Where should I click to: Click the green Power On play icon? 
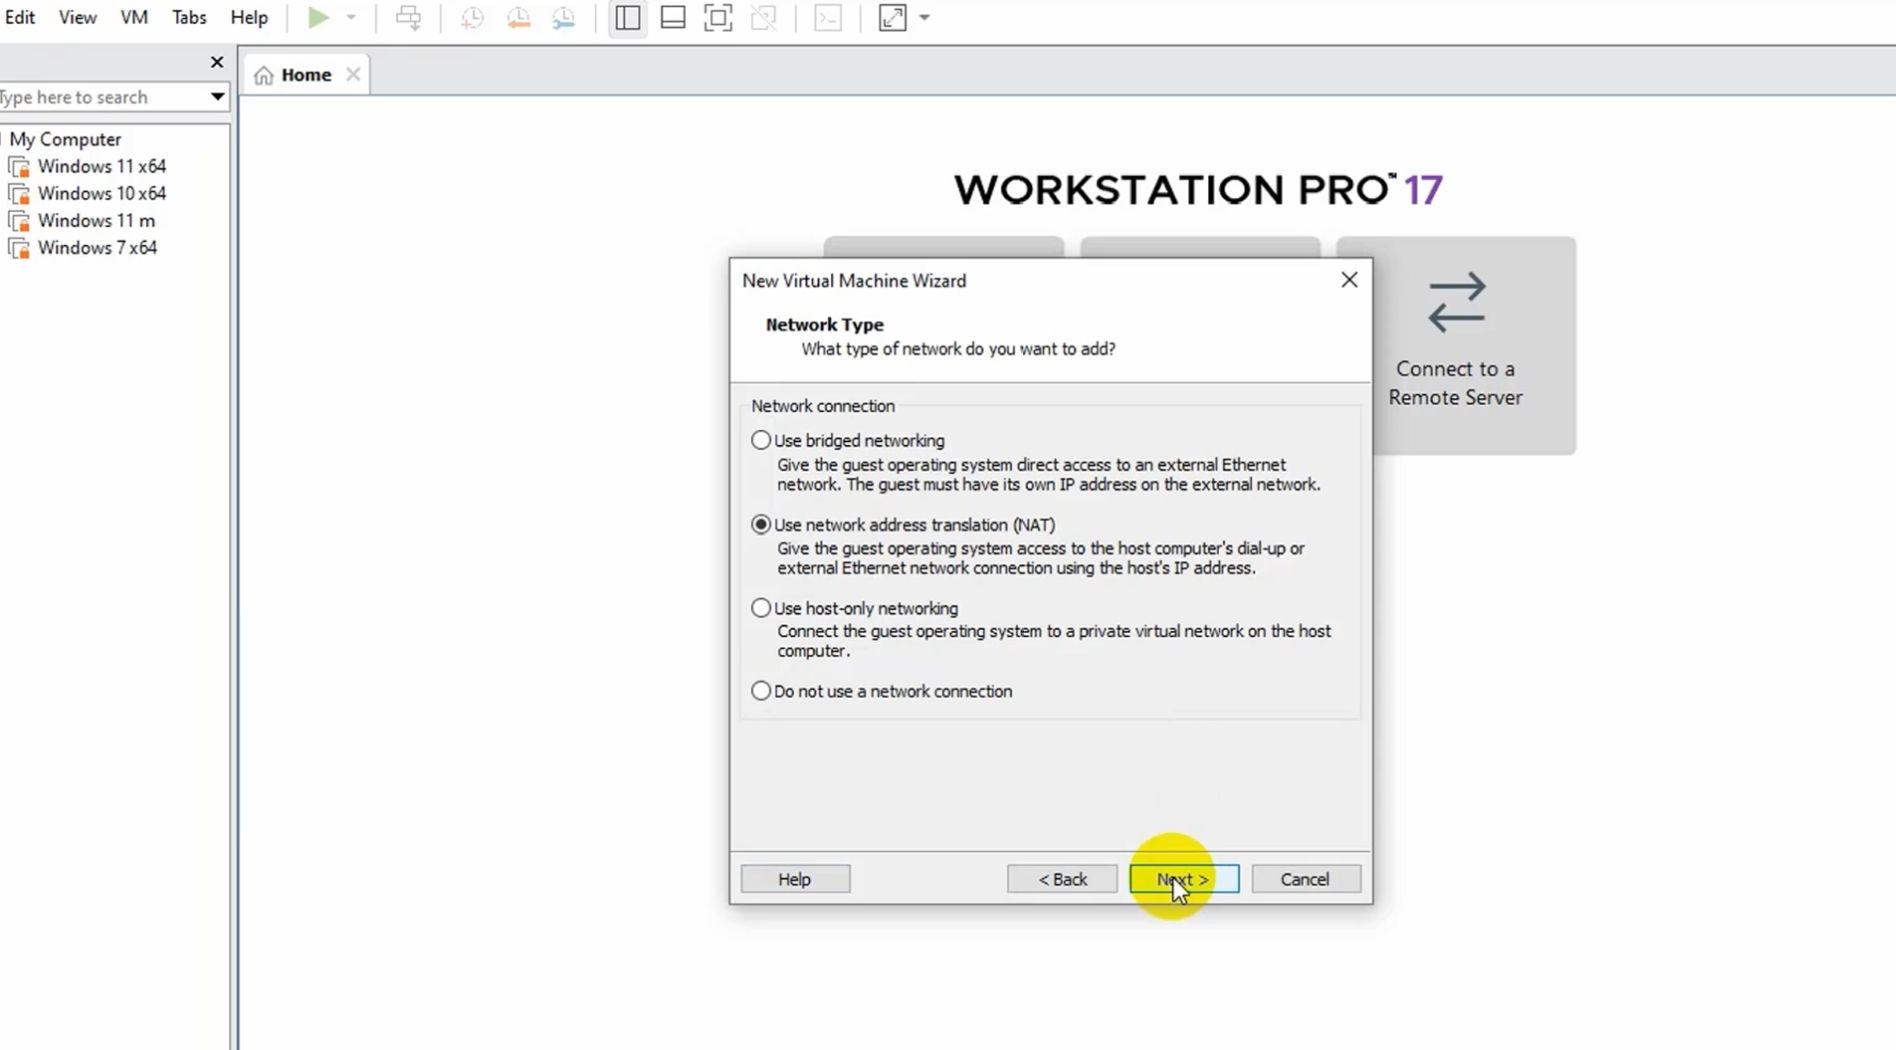(318, 18)
